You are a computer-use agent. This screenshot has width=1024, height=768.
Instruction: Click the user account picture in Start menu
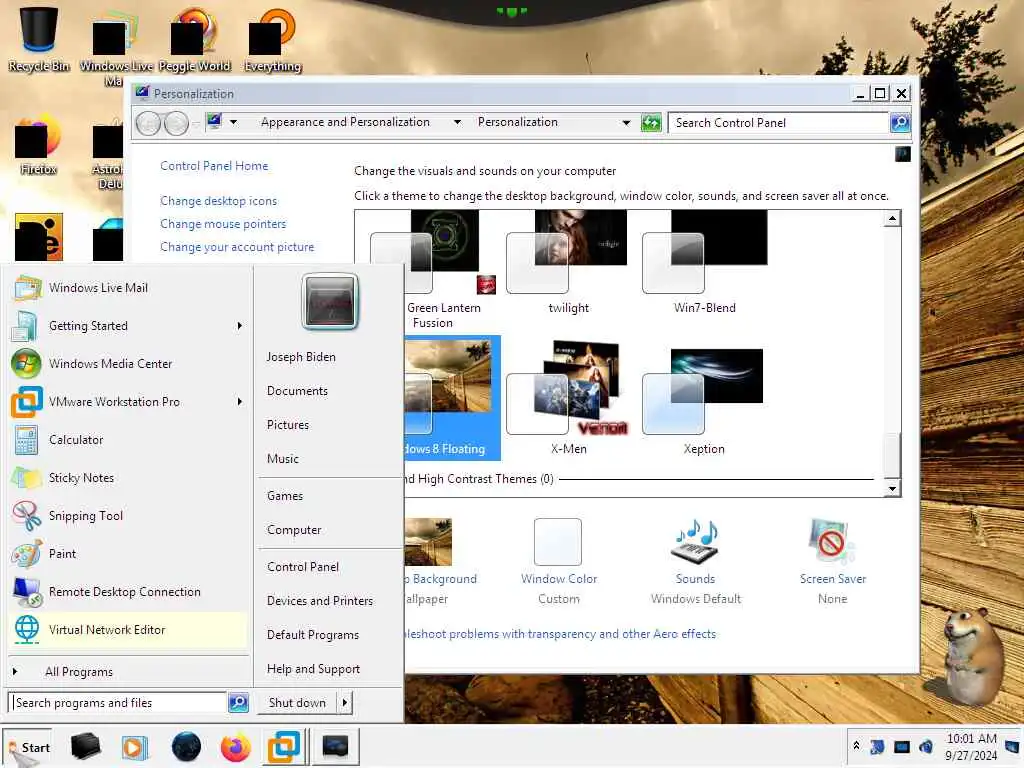(x=330, y=301)
